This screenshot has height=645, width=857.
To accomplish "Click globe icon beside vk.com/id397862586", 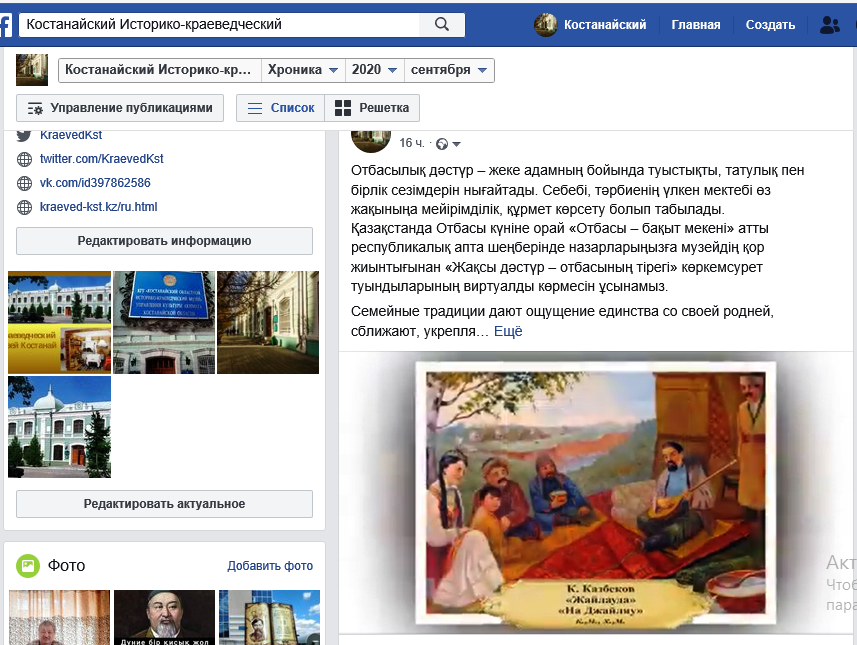I will point(25,183).
